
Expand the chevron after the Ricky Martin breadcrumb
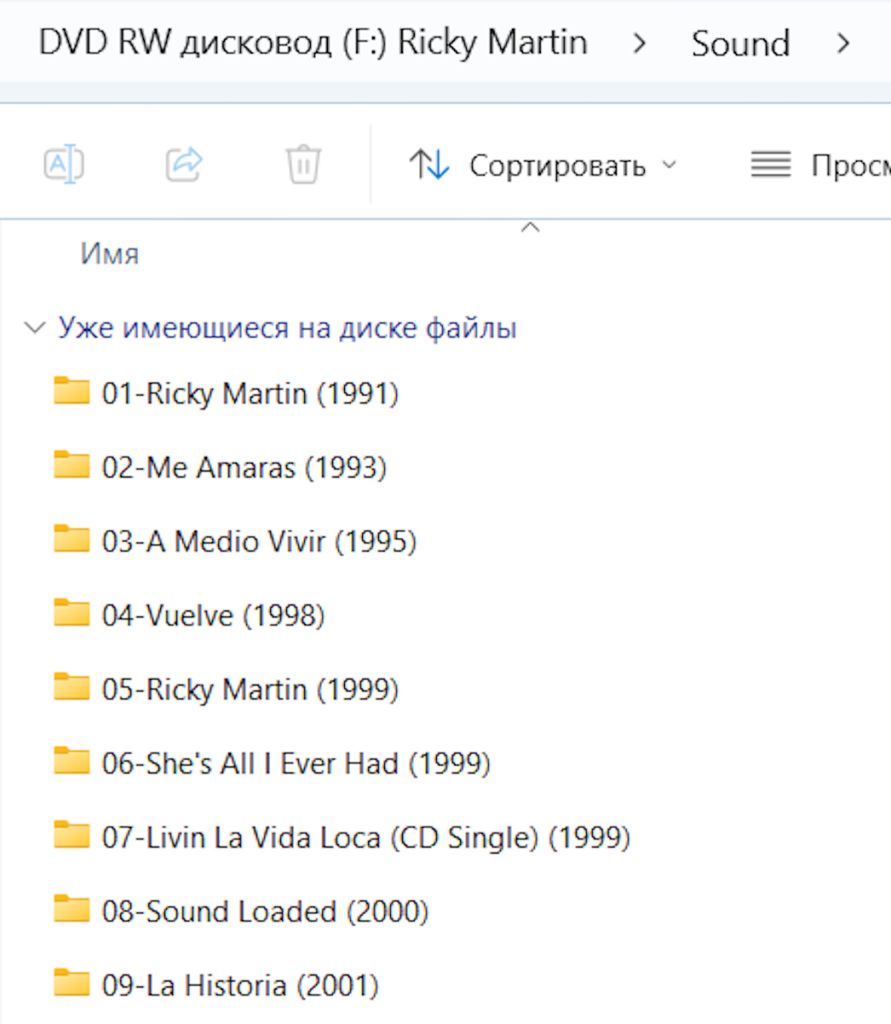pyautogui.click(x=640, y=44)
